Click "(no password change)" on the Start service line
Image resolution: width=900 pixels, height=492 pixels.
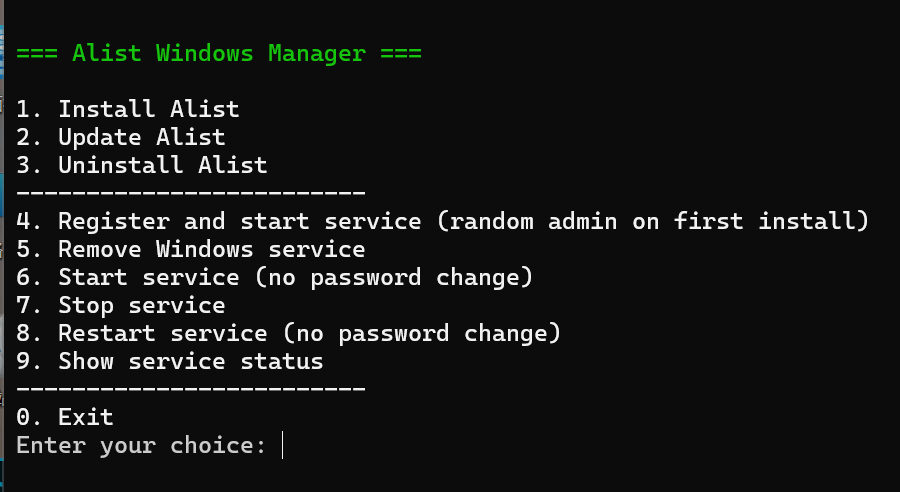(393, 277)
